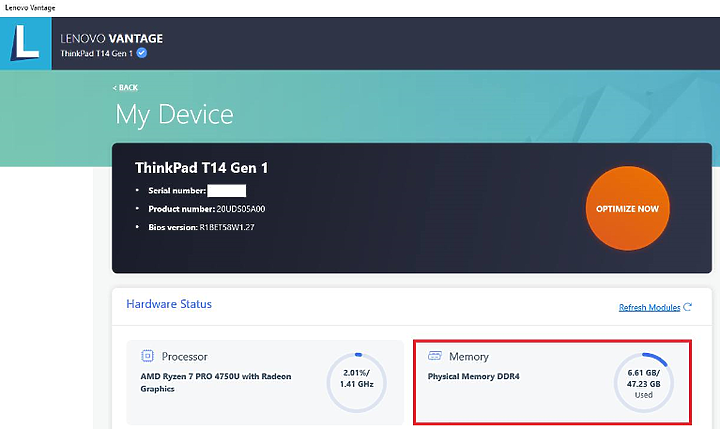The width and height of the screenshot is (720, 429).
Task: Go back using the BACK link
Action: [125, 87]
